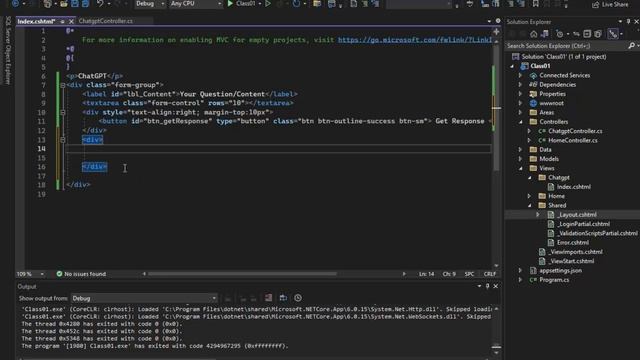Pin the Index.cshtml tab
The image size is (640, 360).
click(62, 21)
